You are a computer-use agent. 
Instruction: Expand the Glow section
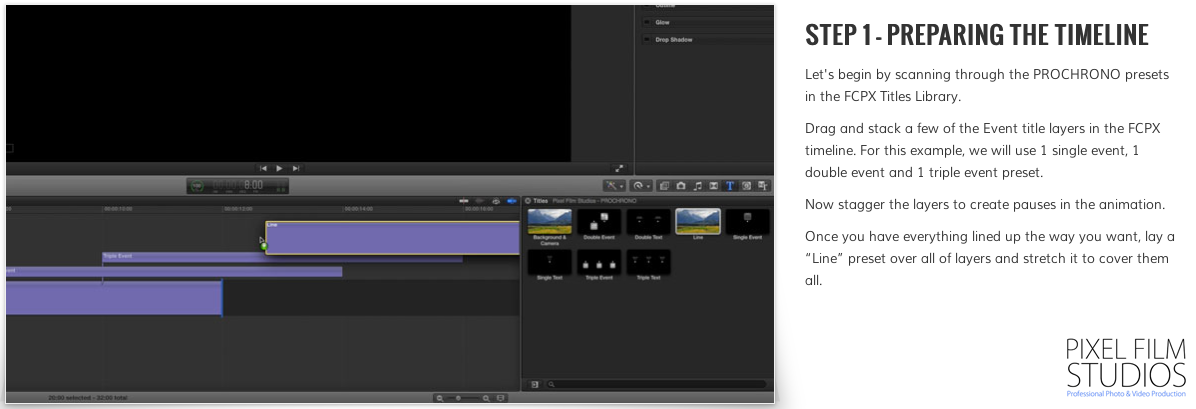click(662, 22)
